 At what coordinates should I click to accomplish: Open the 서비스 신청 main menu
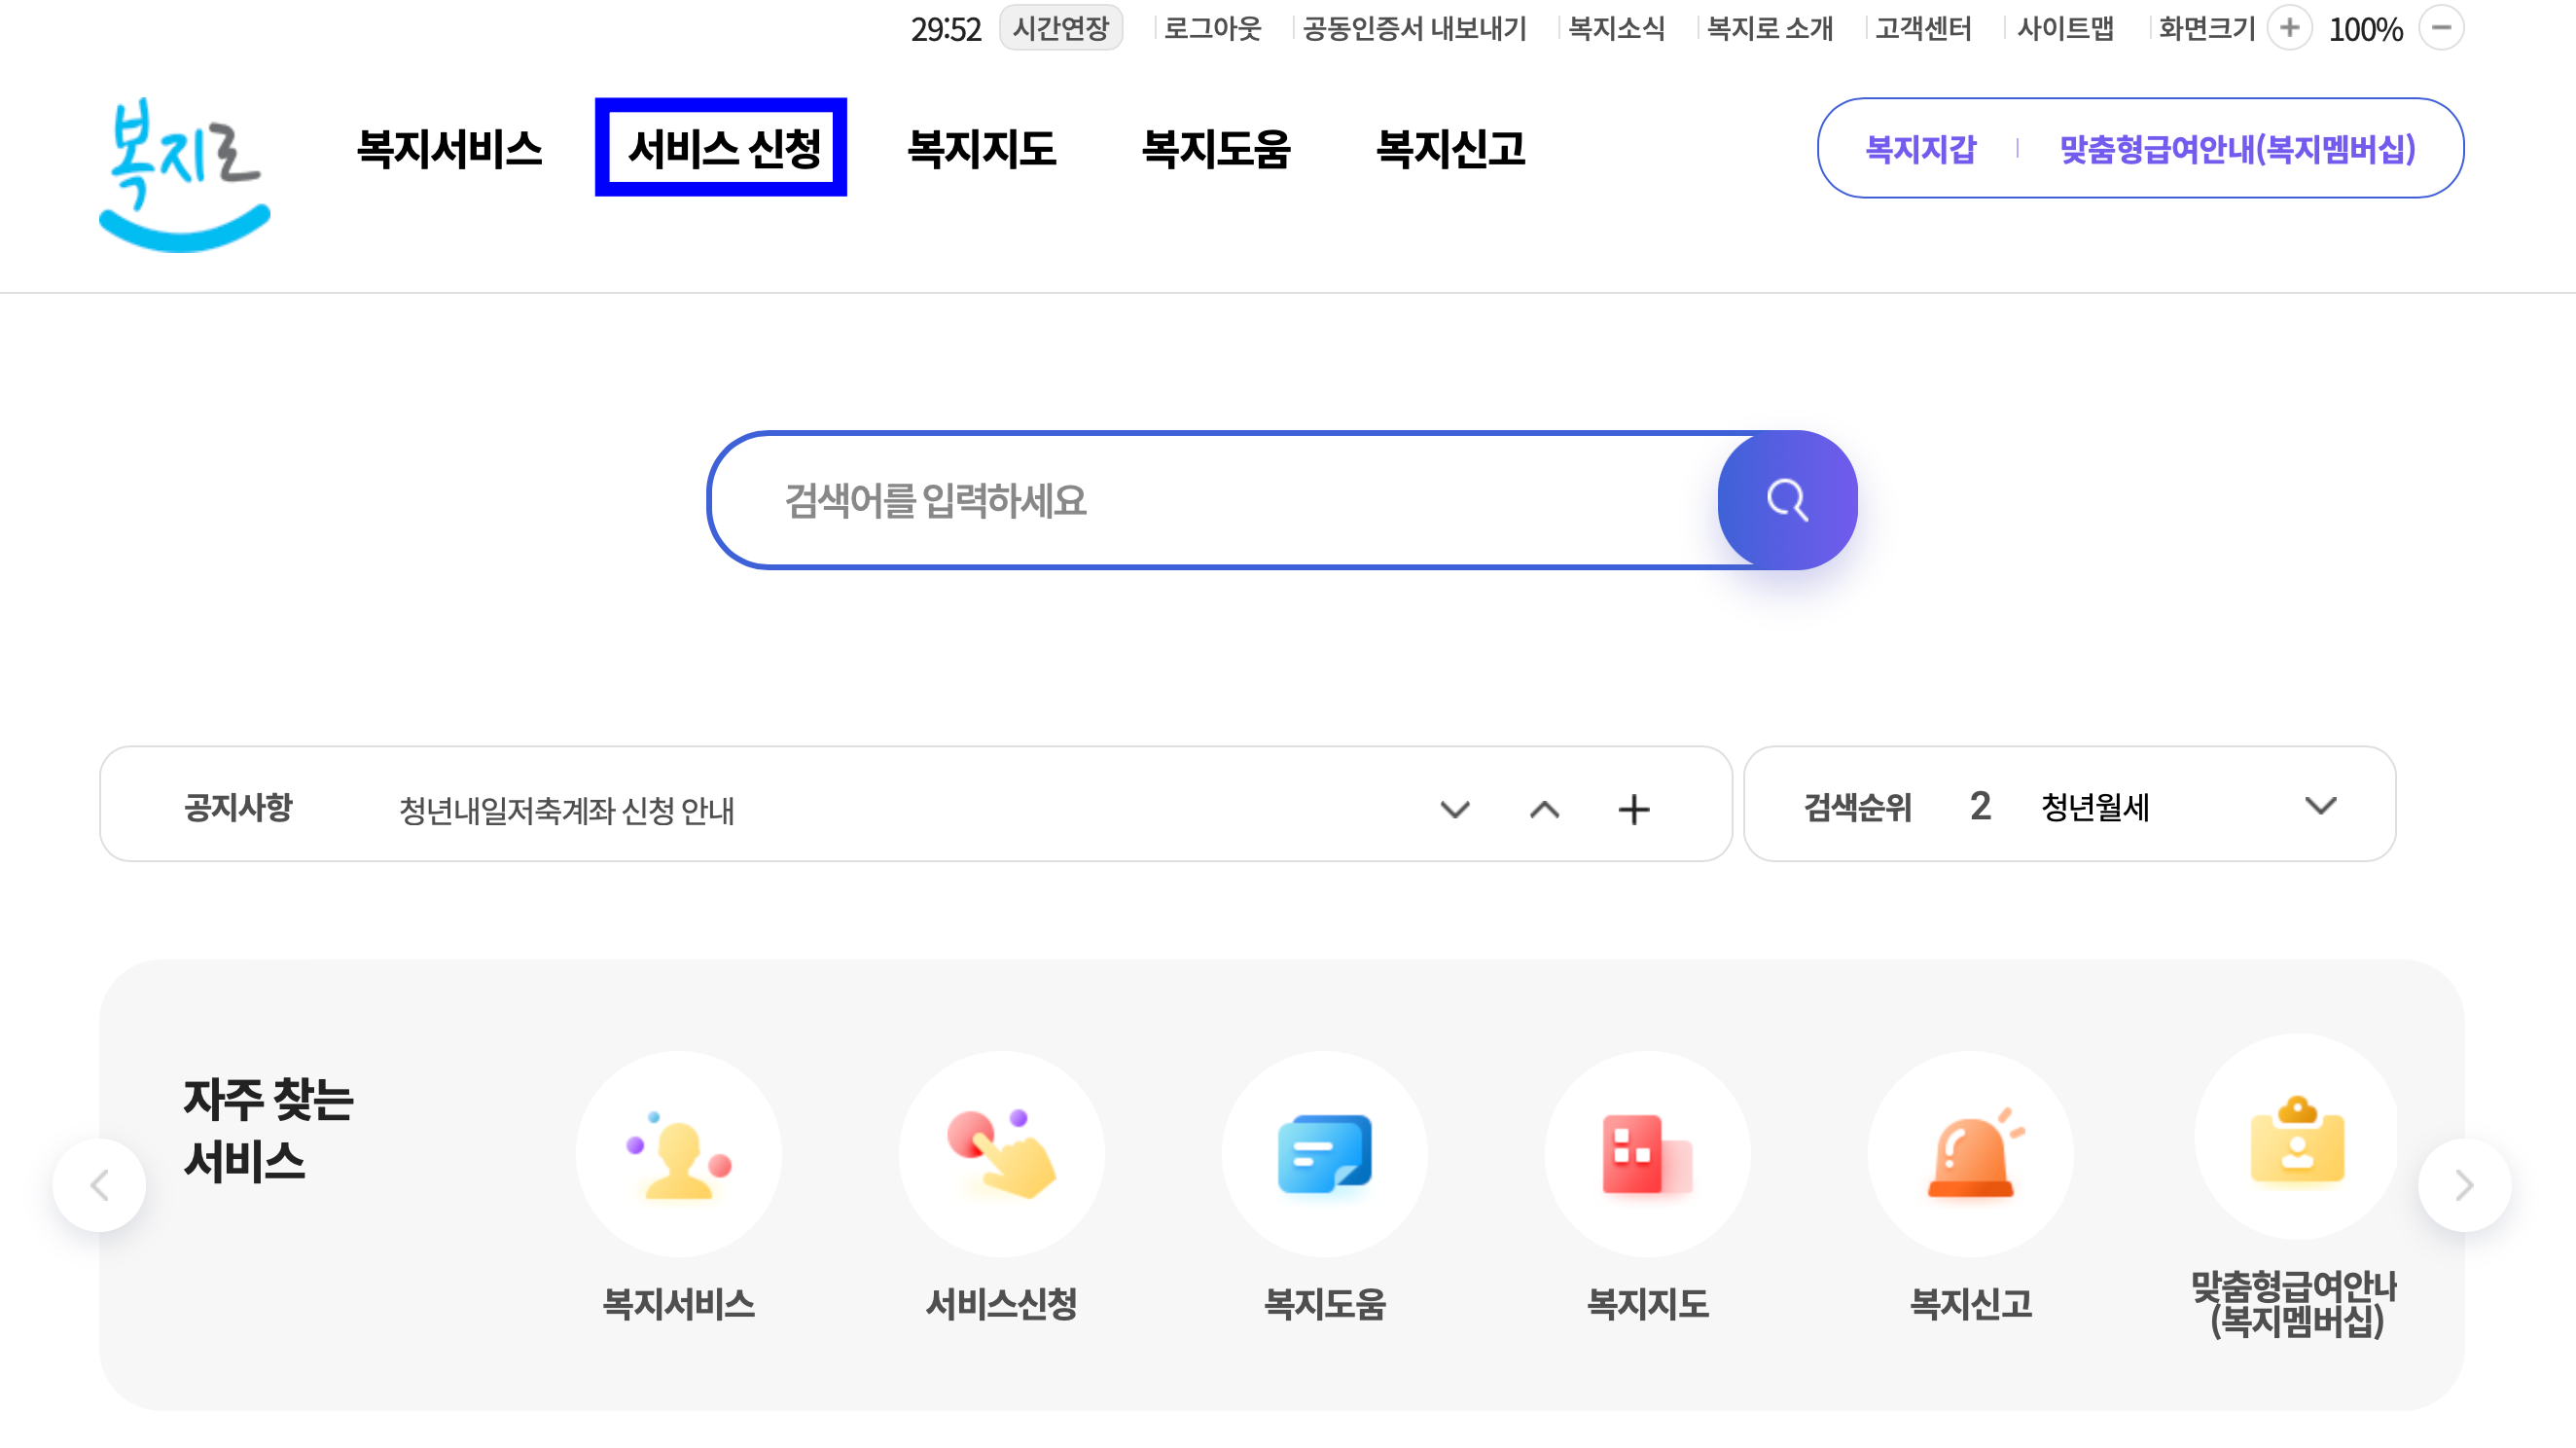(x=721, y=148)
